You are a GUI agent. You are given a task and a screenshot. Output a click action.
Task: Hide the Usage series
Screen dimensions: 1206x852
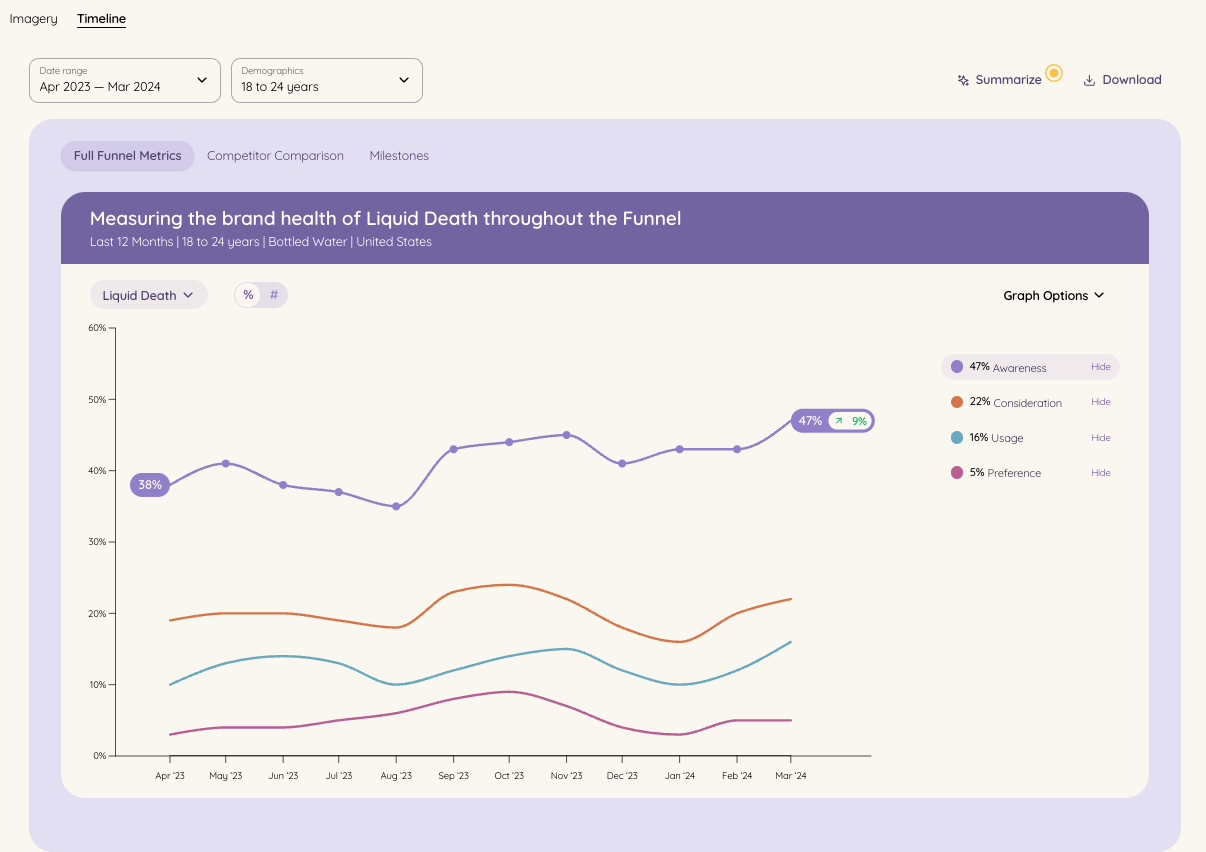pyautogui.click(x=1101, y=438)
